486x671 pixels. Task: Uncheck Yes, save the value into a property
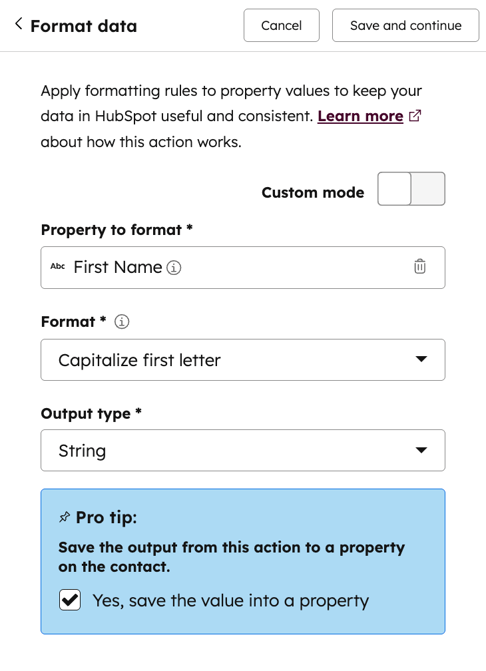point(70,600)
